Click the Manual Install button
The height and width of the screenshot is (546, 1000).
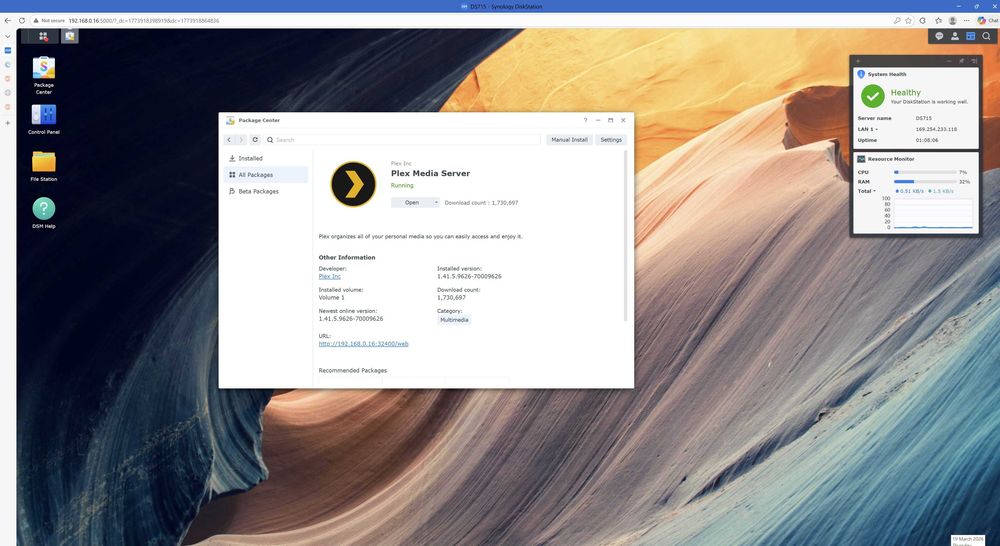coord(570,140)
